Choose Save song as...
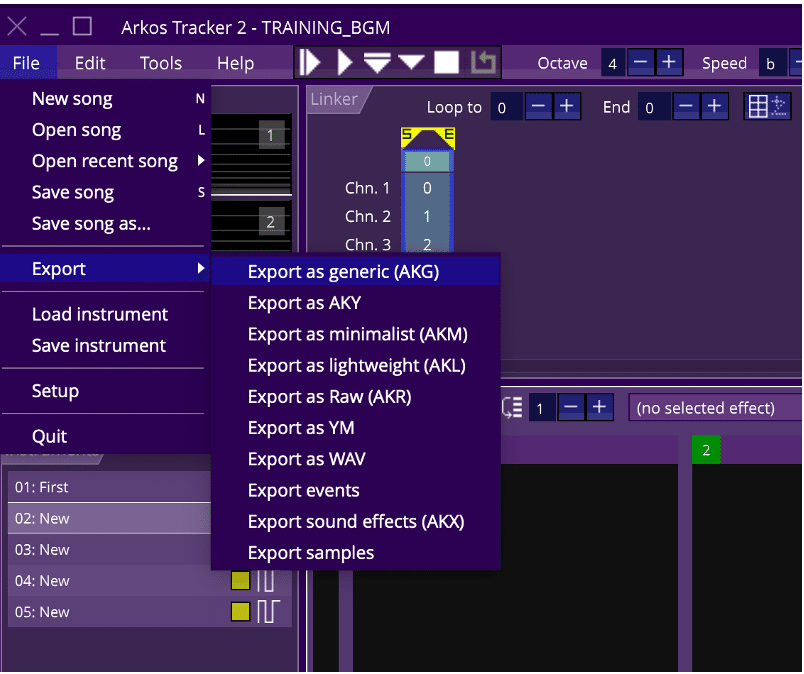804x674 pixels. point(105,224)
